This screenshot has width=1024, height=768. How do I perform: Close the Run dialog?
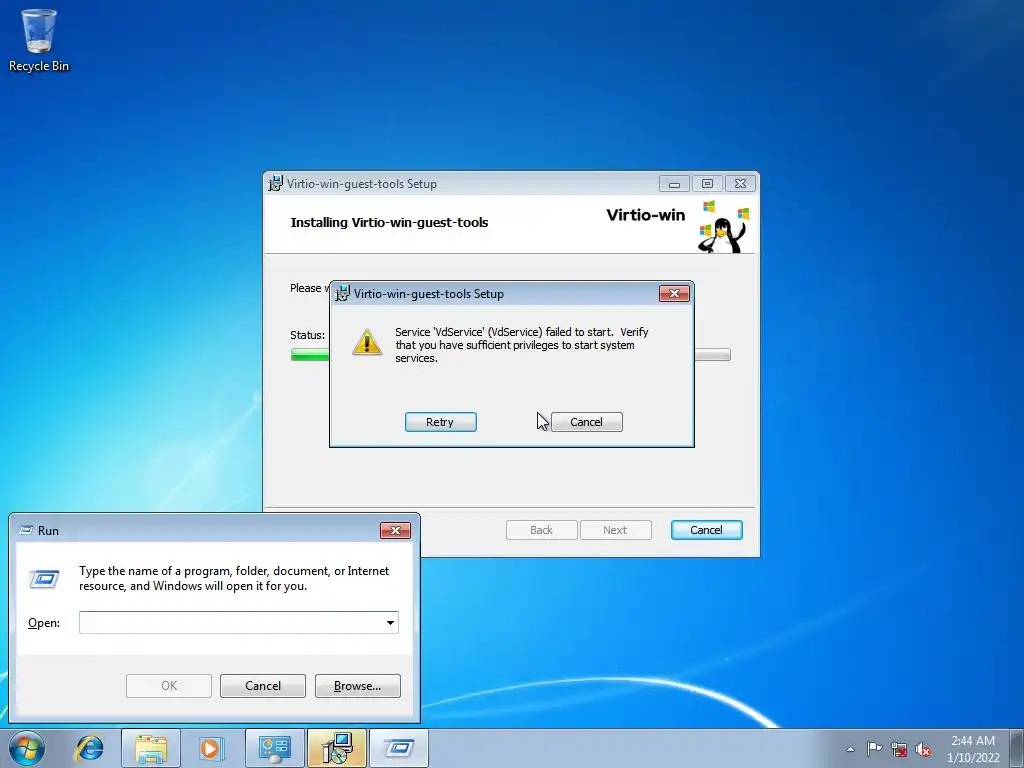(x=395, y=530)
